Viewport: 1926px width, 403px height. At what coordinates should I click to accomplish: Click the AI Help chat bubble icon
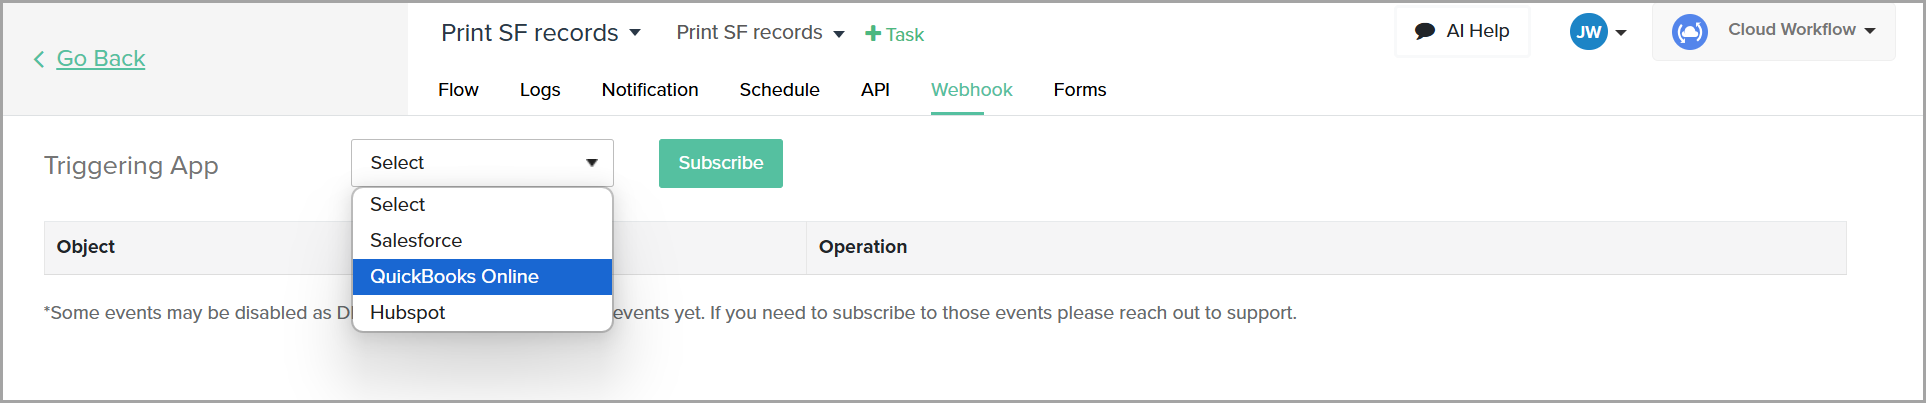coord(1425,31)
